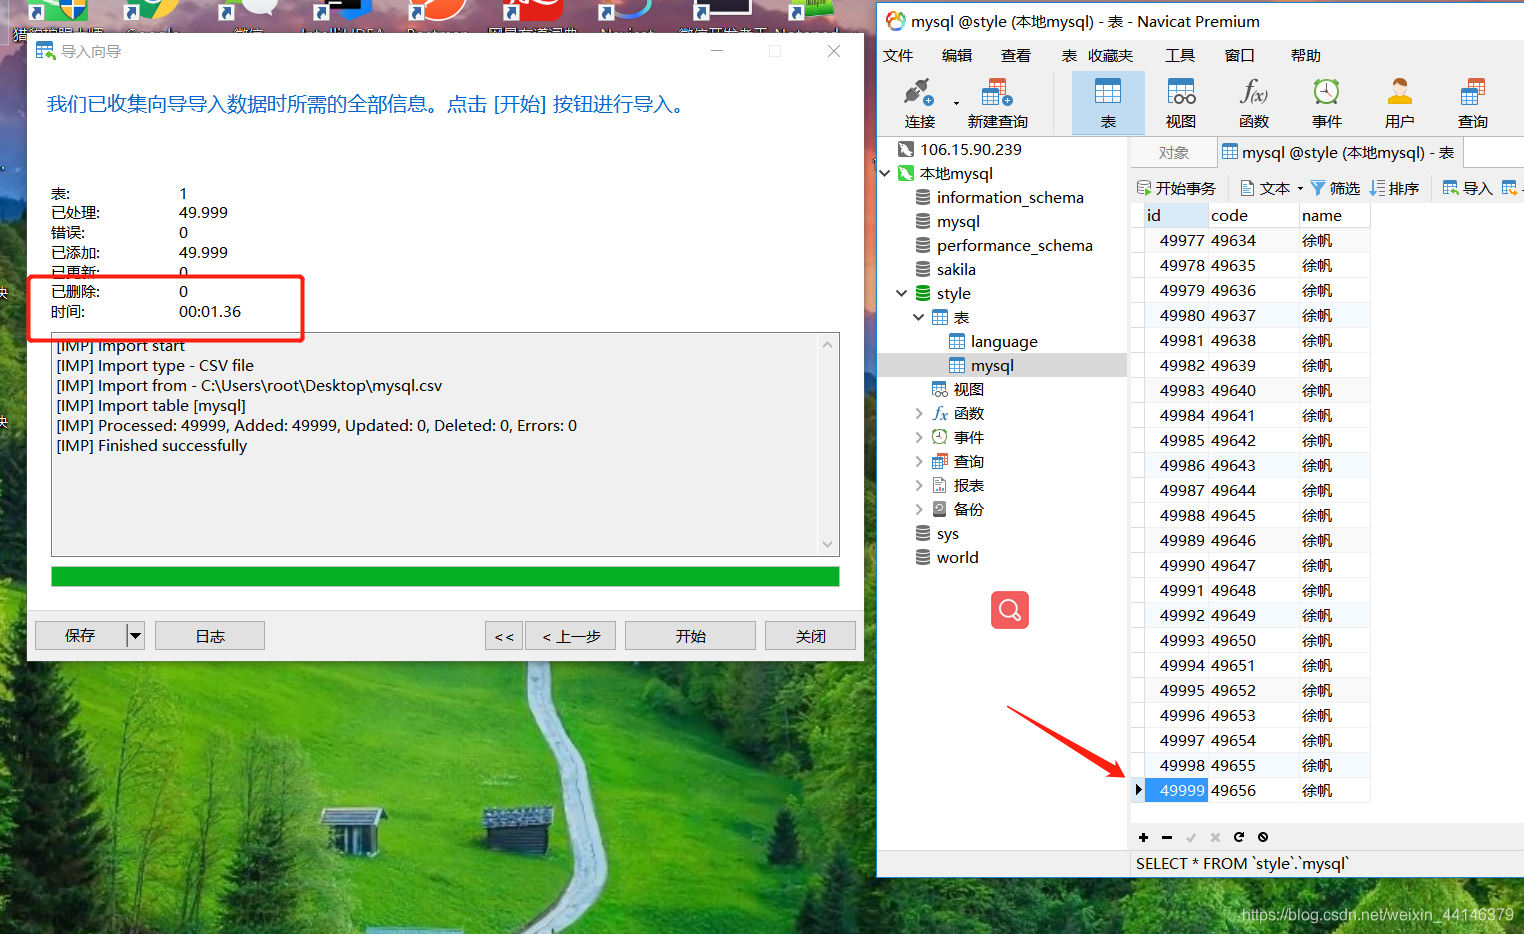Click the 关闭 button in import wizard

pyautogui.click(x=810, y=635)
